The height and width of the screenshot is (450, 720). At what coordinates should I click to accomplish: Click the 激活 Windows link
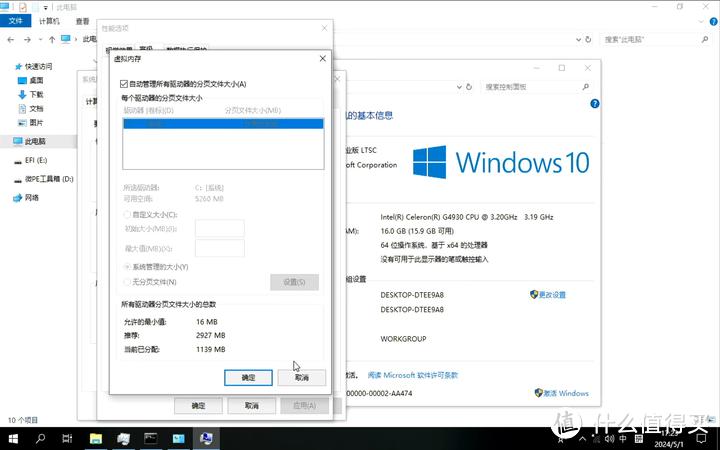(565, 393)
